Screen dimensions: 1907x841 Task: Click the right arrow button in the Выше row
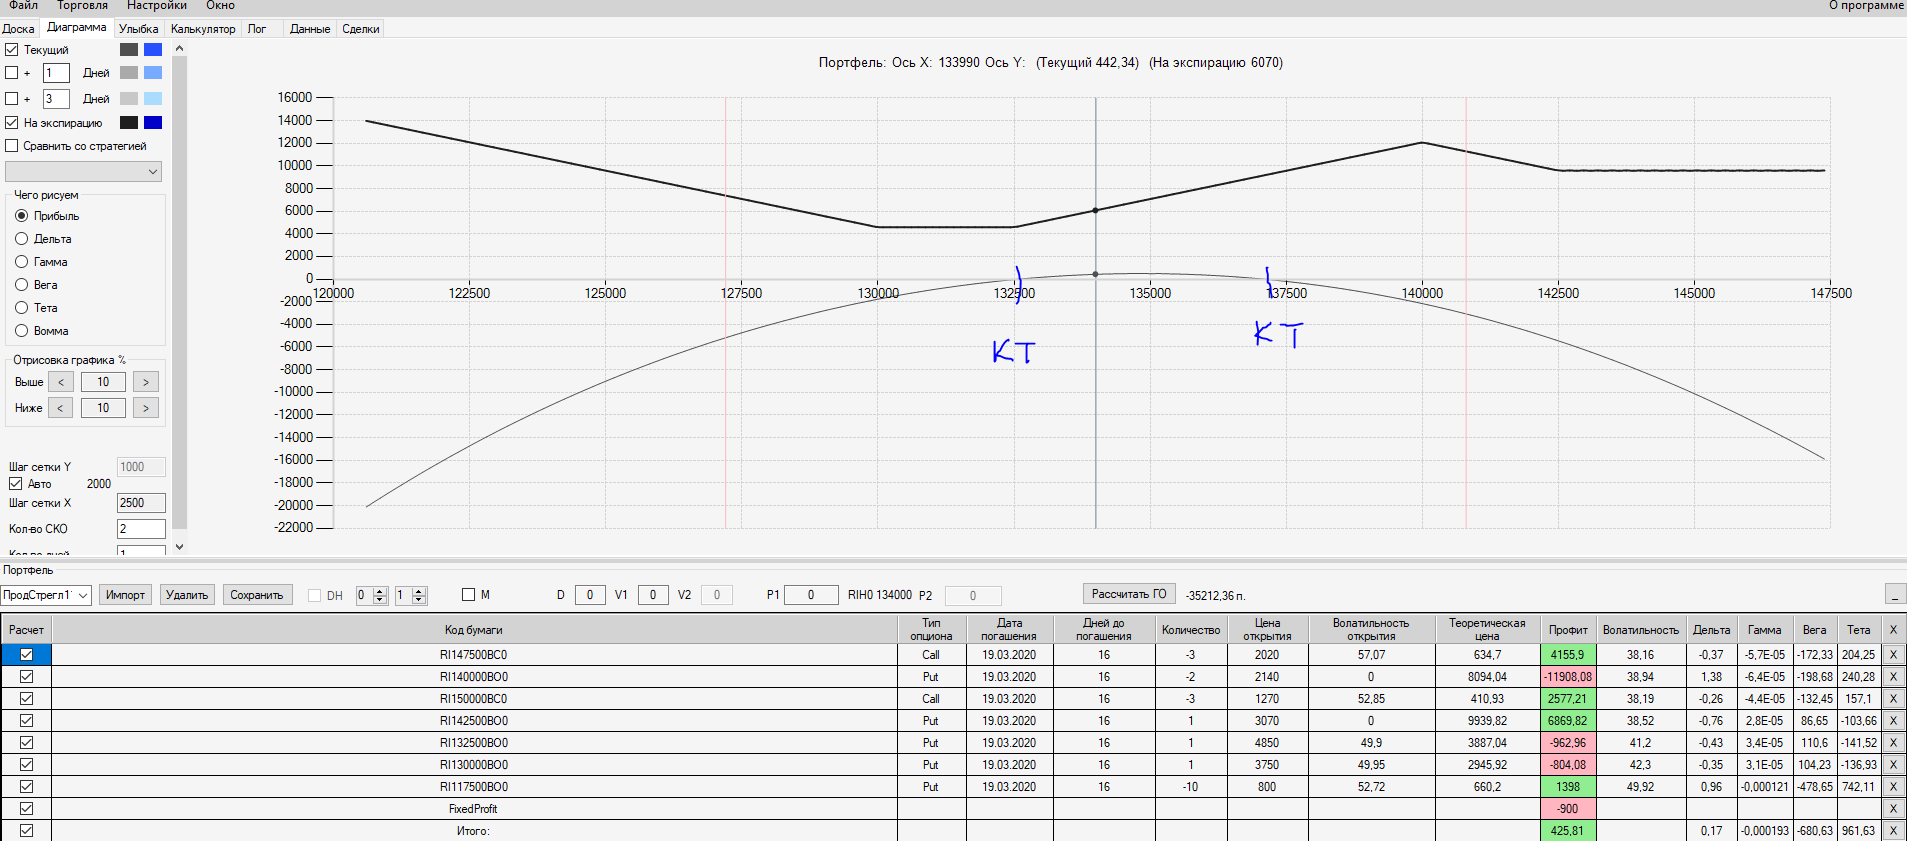point(146,382)
